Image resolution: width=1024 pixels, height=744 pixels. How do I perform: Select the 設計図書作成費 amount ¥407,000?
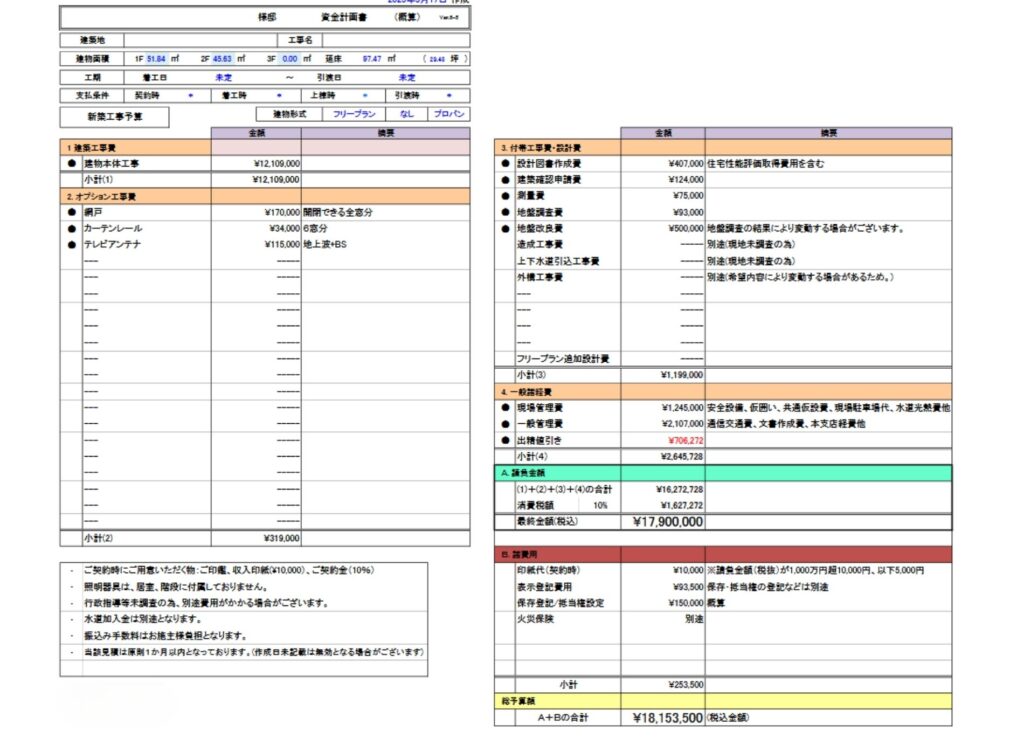(x=686, y=163)
